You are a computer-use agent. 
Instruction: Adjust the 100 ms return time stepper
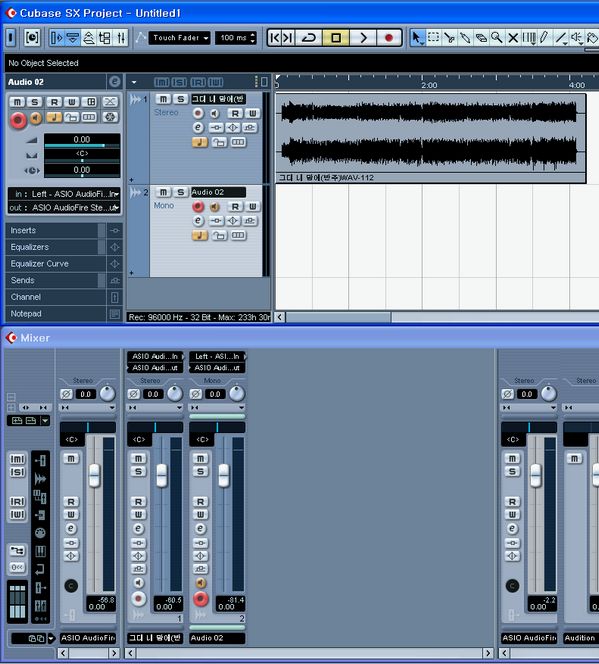(x=253, y=38)
